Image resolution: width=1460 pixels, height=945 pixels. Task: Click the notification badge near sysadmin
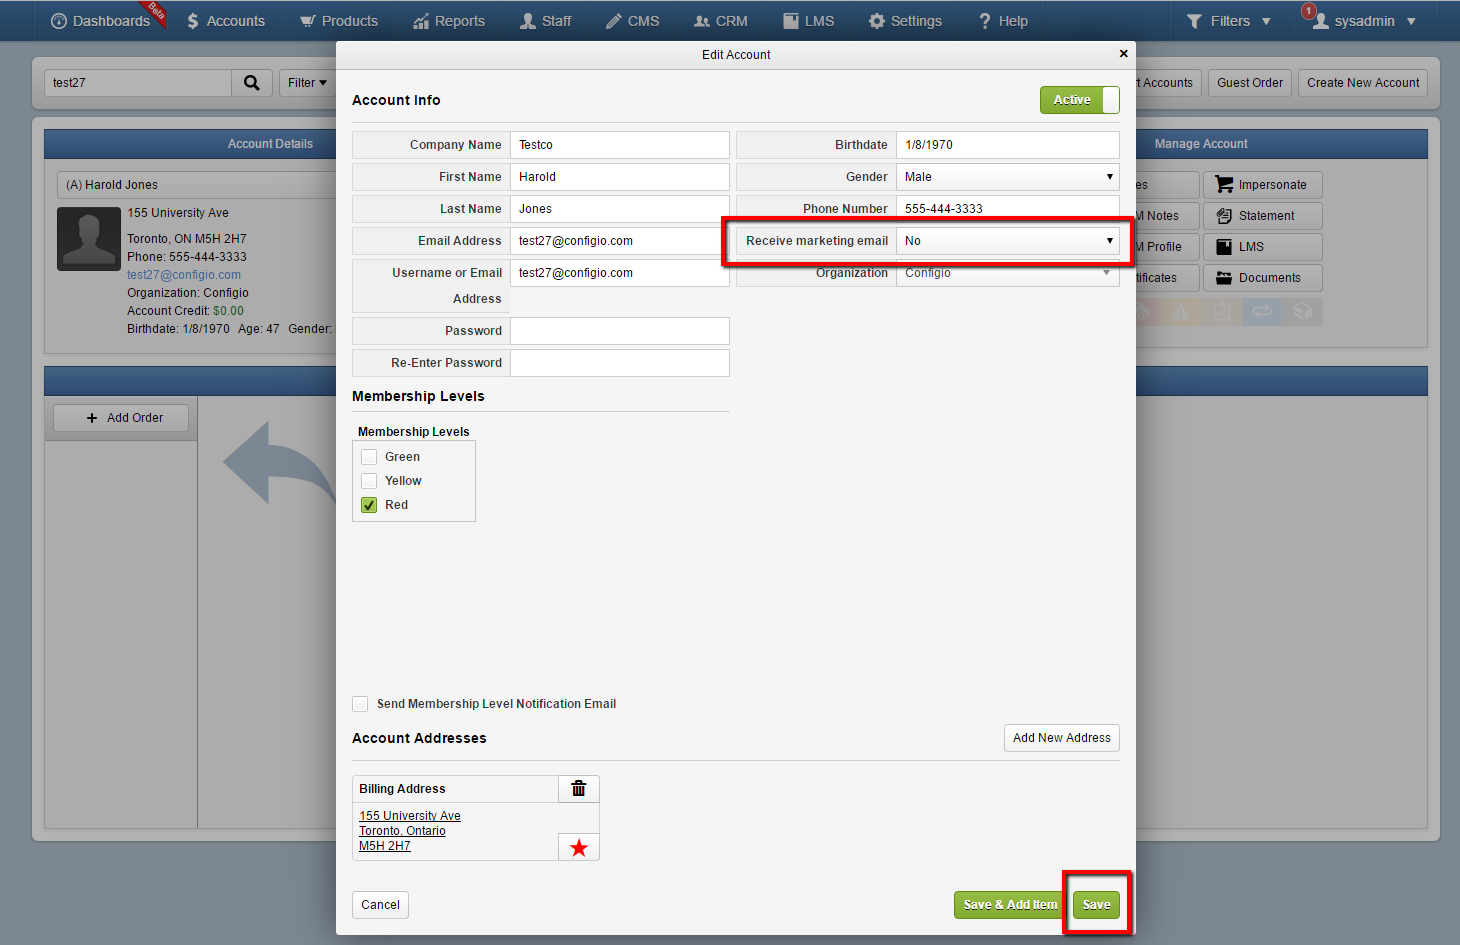tap(1308, 11)
